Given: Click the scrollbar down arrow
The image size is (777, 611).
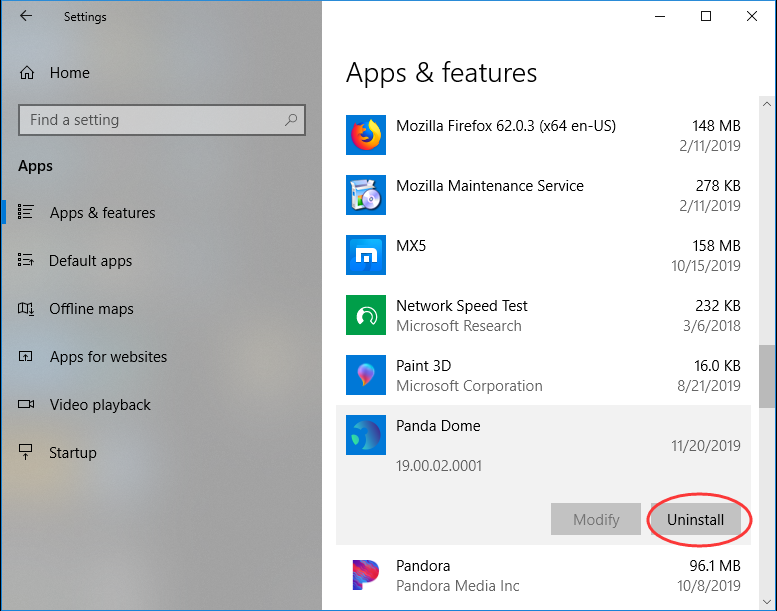Looking at the screenshot, I should [767, 602].
